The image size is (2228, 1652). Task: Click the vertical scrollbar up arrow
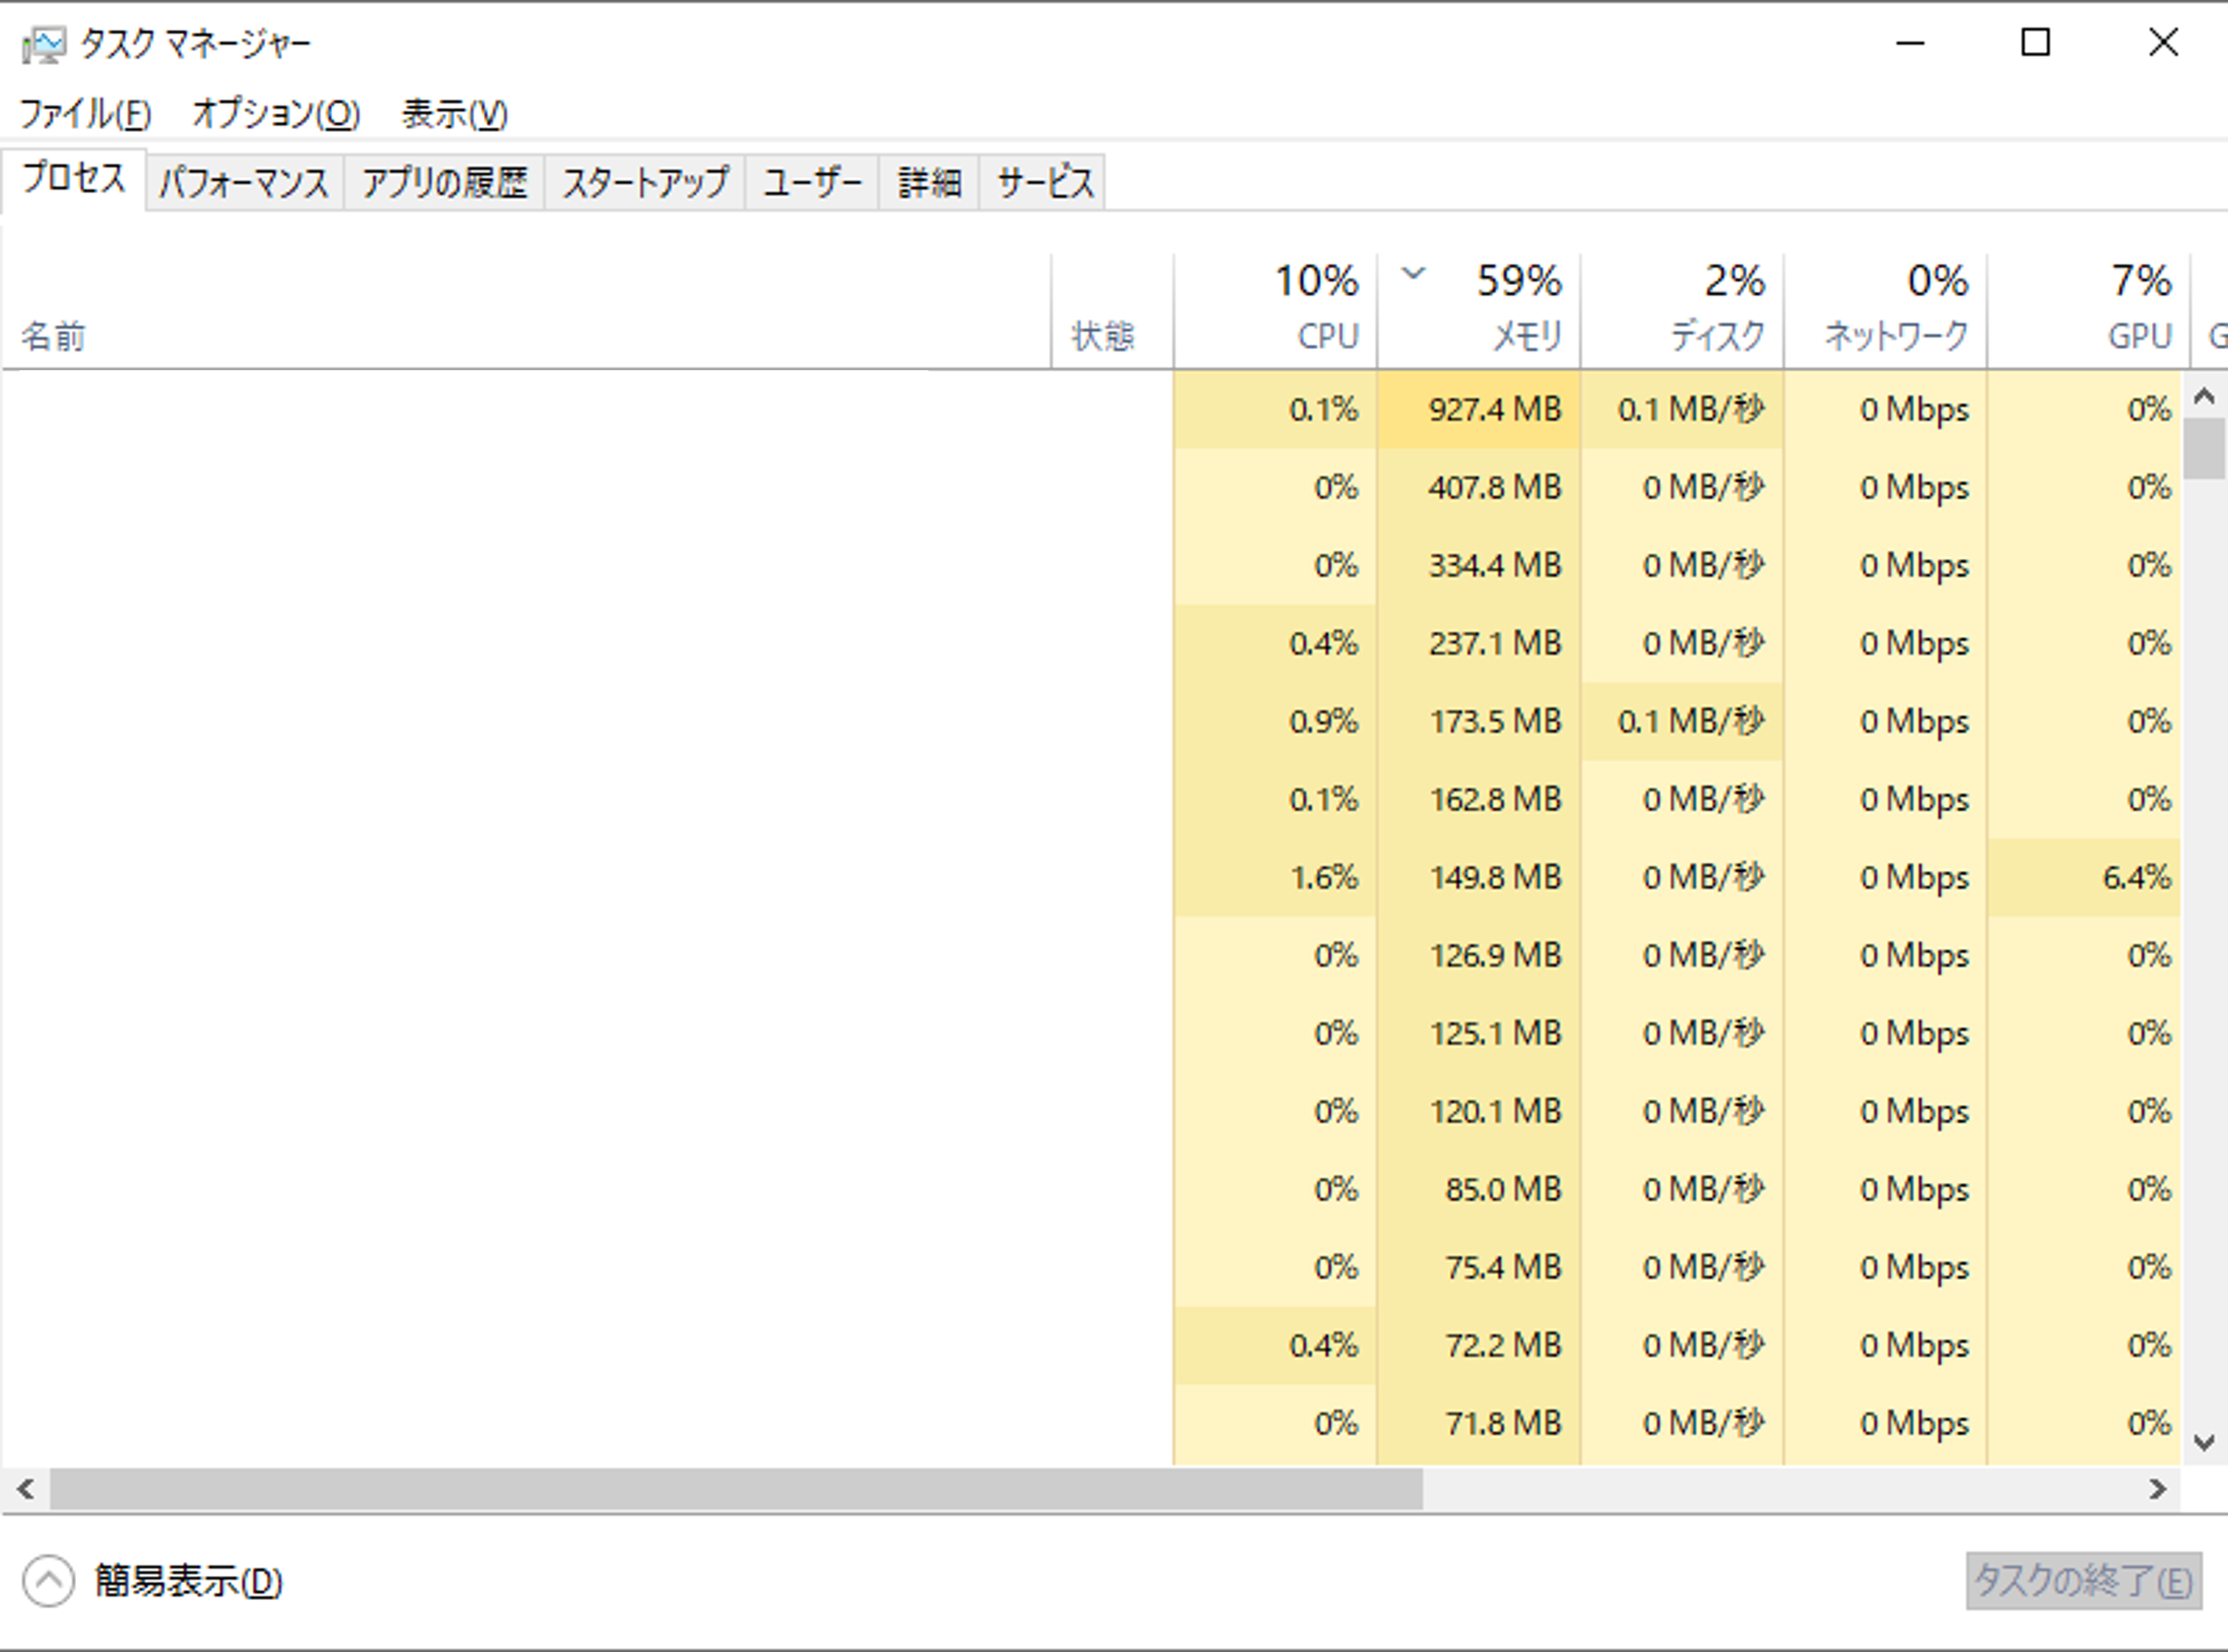2204,396
